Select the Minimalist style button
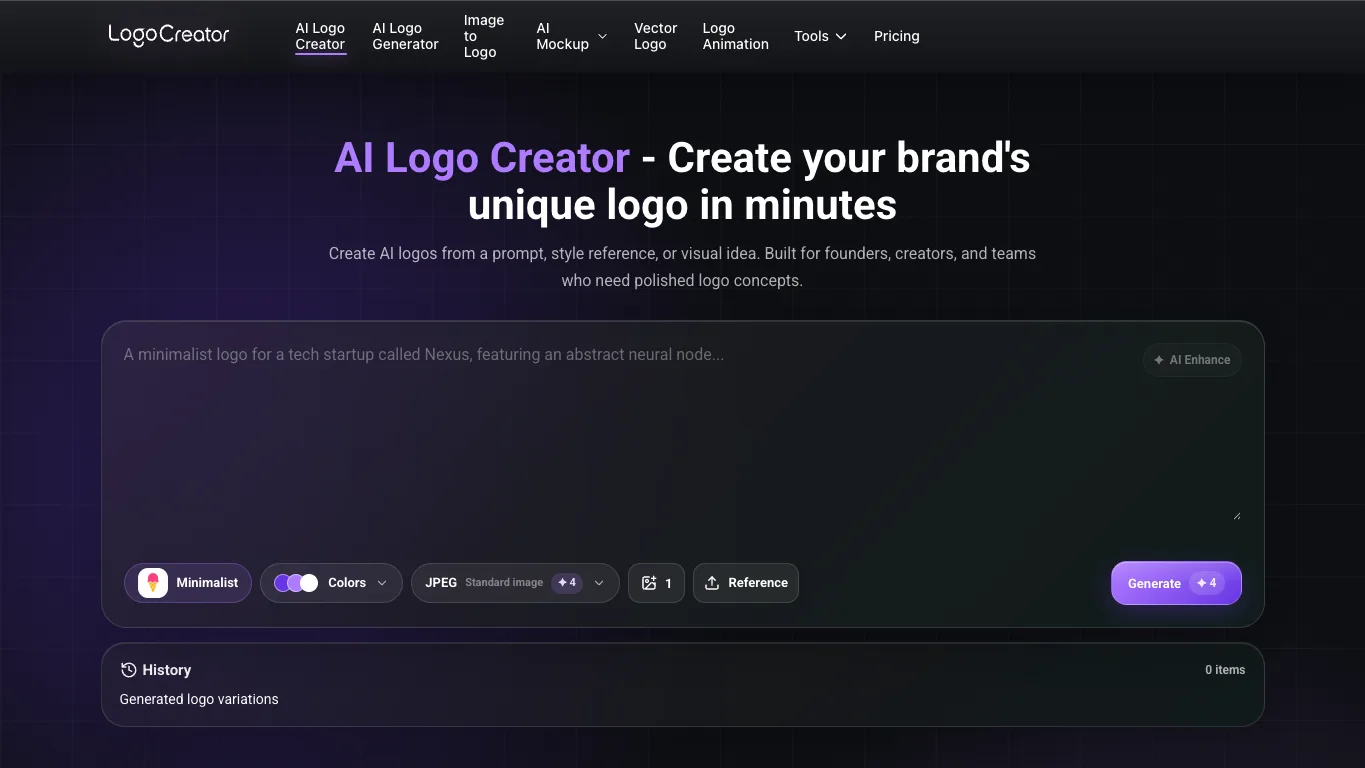Screen dimensions: 1365x768 tap(188, 583)
